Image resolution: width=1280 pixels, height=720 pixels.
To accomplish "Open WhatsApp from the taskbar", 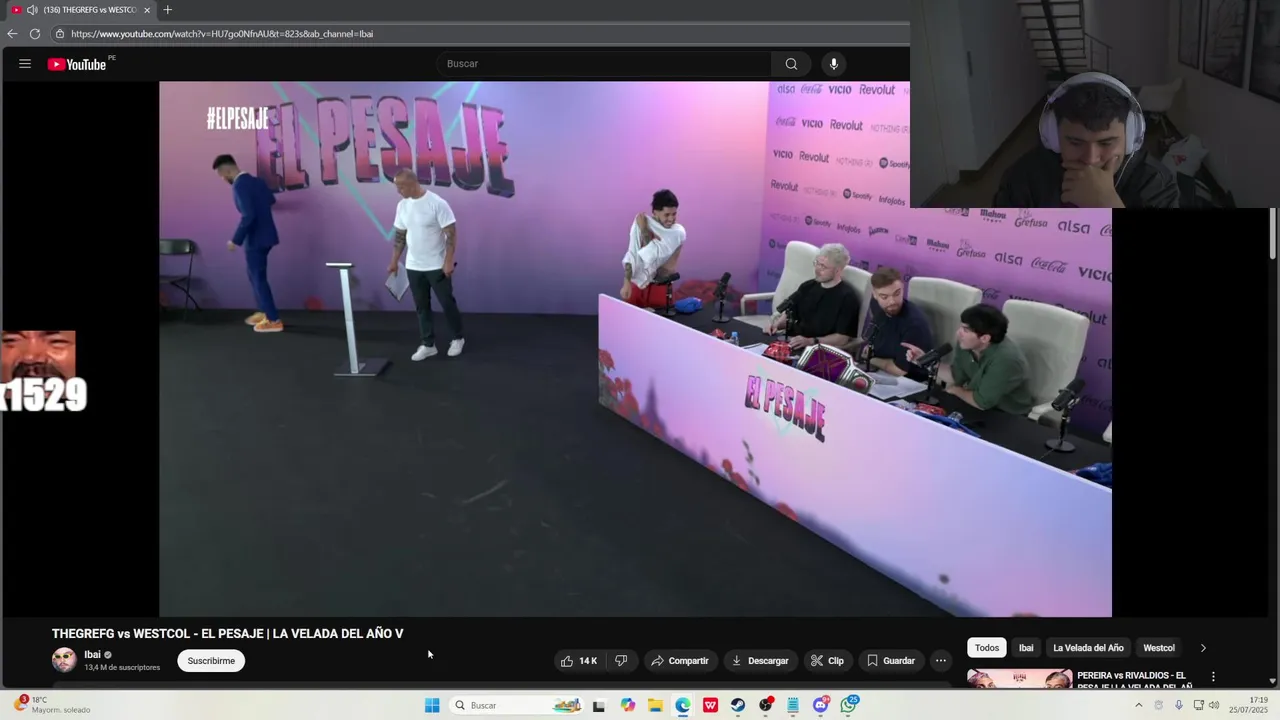I will 849,705.
